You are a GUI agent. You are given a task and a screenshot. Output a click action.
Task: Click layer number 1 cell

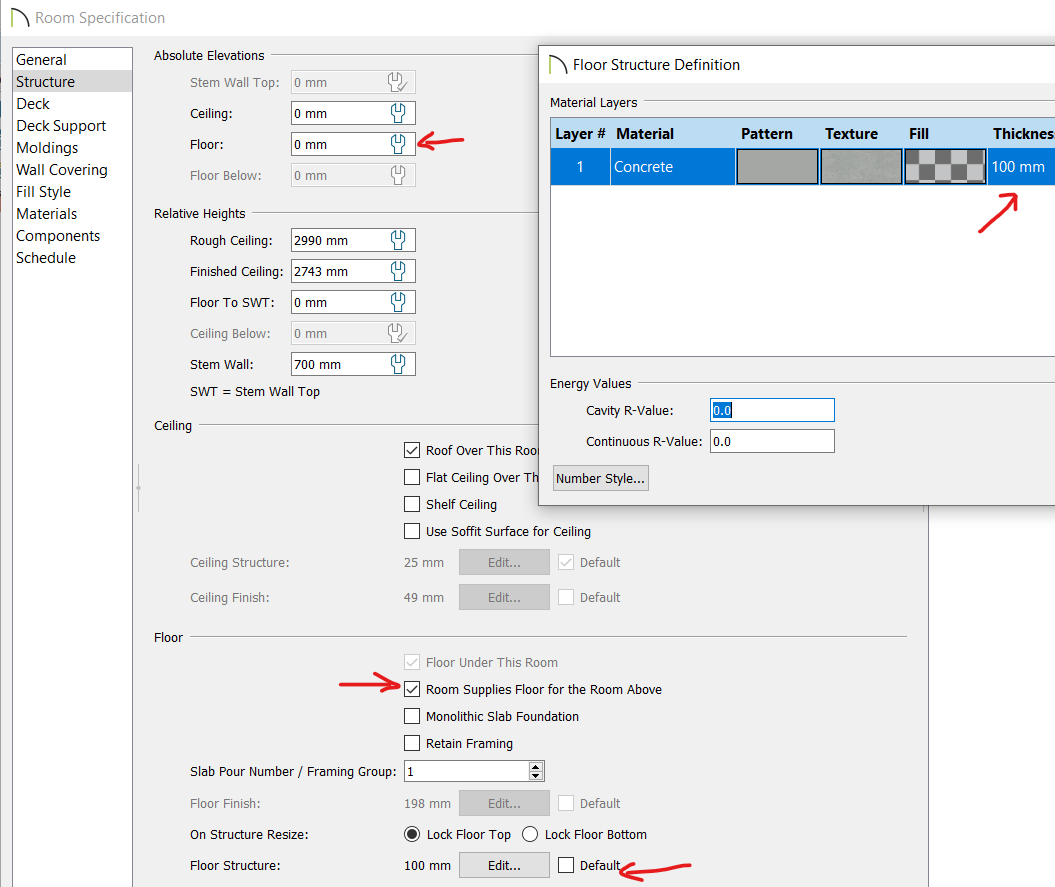tap(580, 166)
